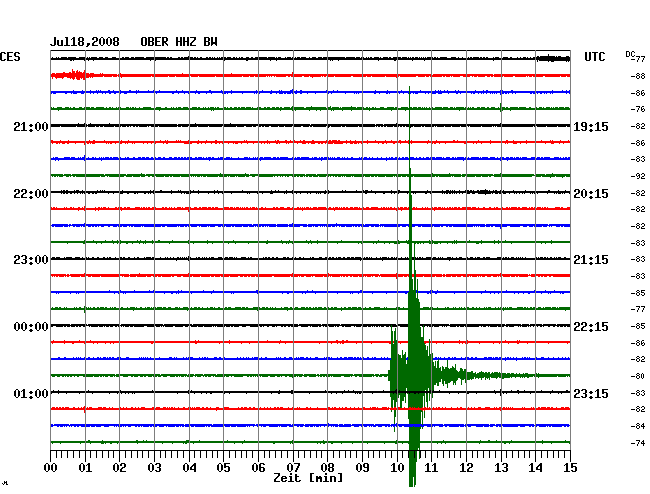
Task: Click the thick black burst on top trace
Action: (x=553, y=58)
